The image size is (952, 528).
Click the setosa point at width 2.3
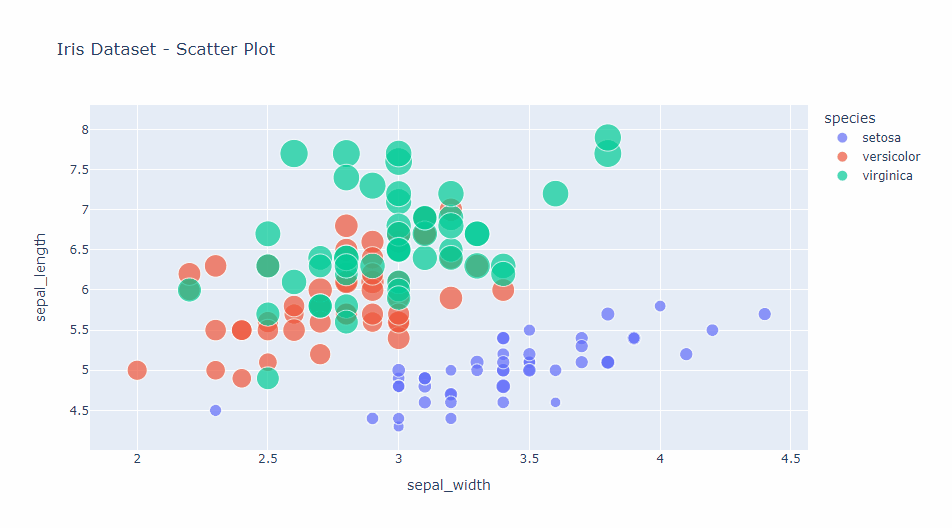click(x=215, y=410)
